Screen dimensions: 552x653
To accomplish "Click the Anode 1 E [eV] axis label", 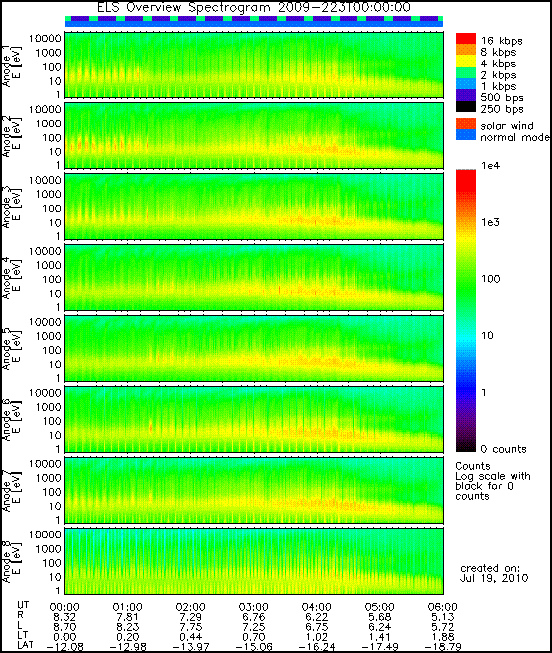I will (x=12, y=65).
